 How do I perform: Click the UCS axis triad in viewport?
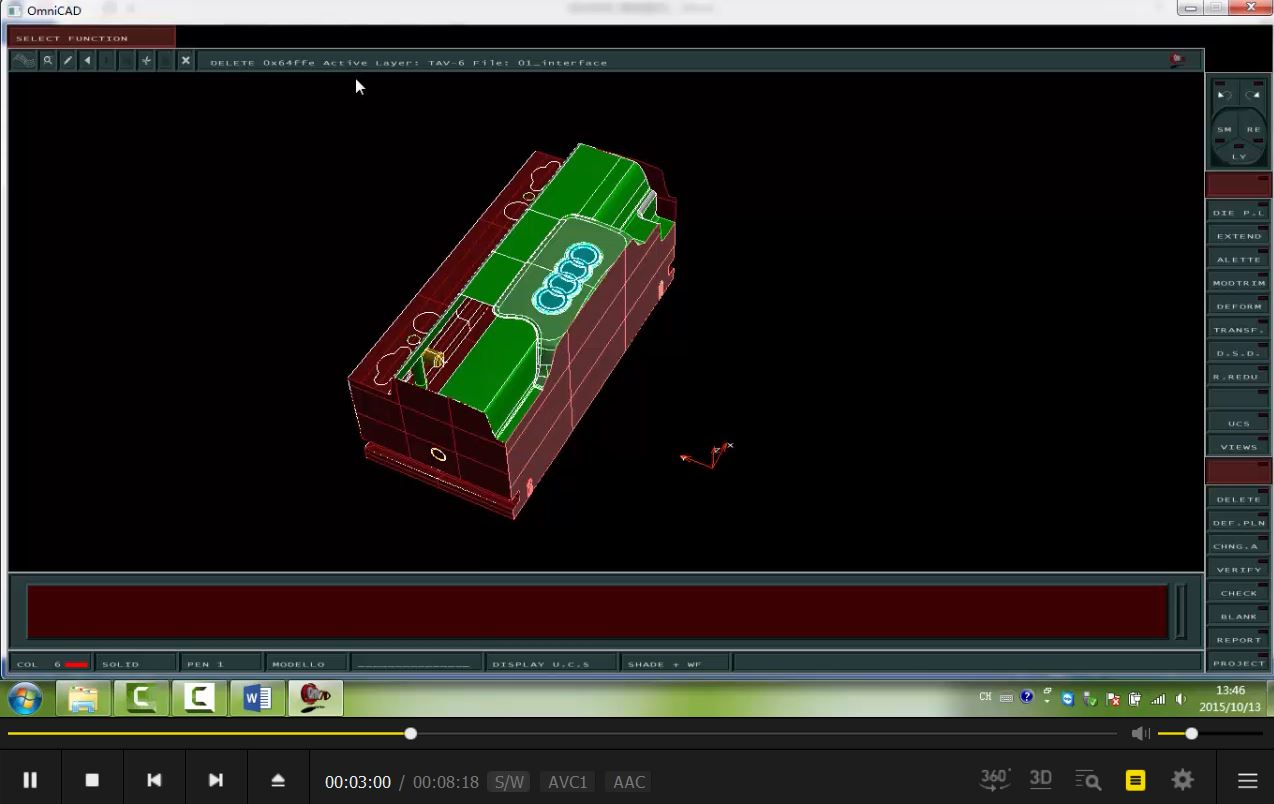pos(708,456)
